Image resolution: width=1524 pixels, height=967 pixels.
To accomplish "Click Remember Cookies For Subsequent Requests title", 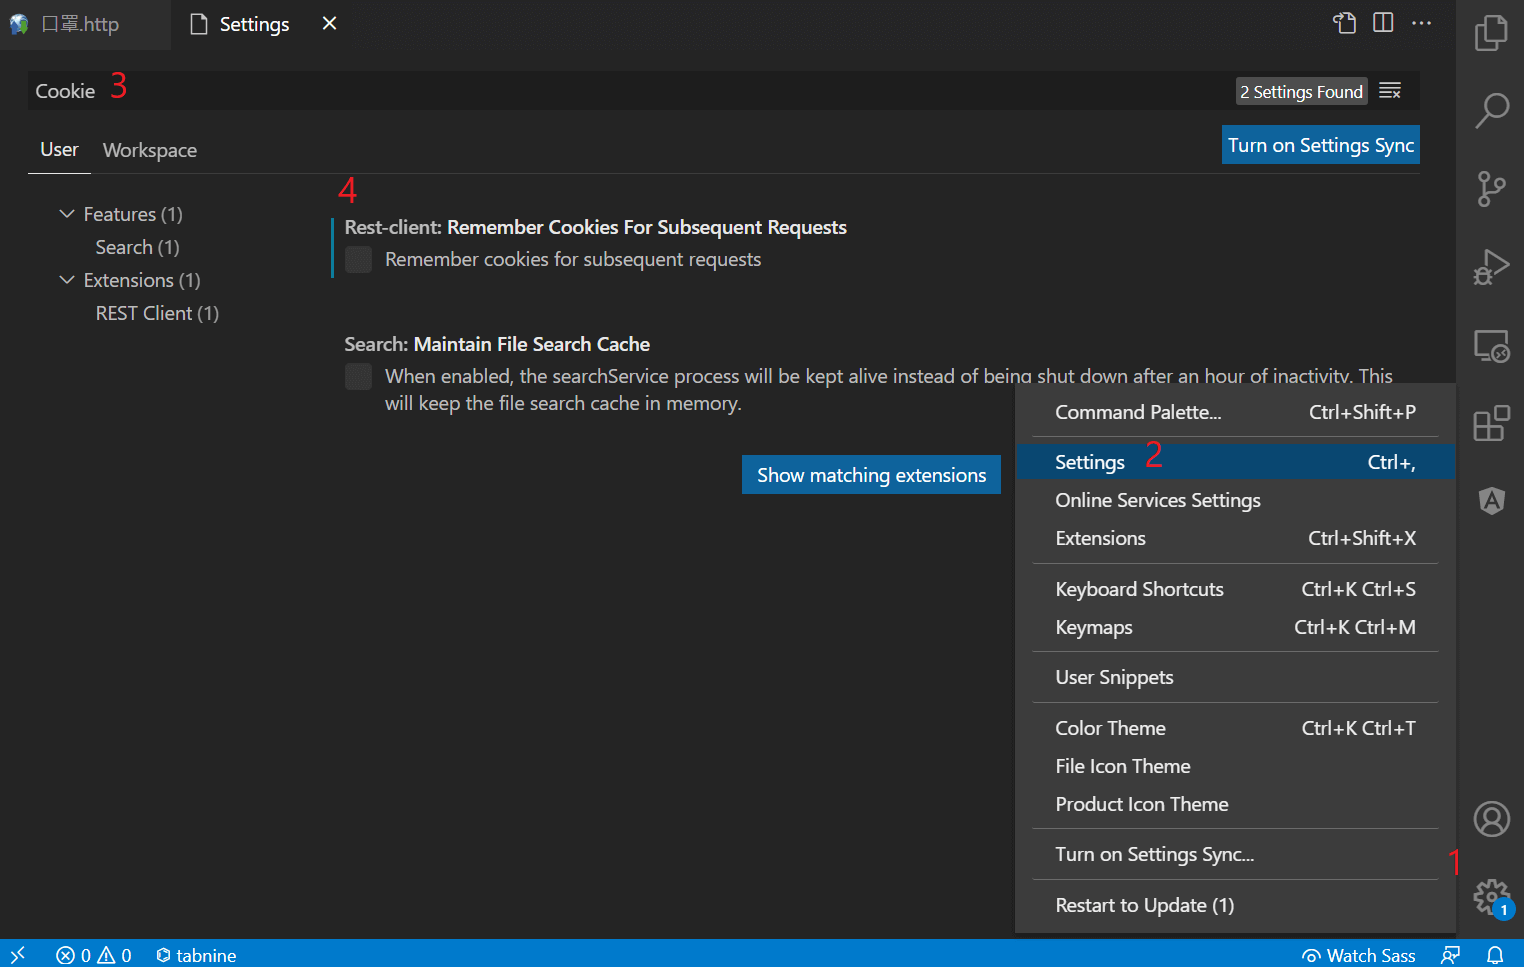I will (x=646, y=227).
